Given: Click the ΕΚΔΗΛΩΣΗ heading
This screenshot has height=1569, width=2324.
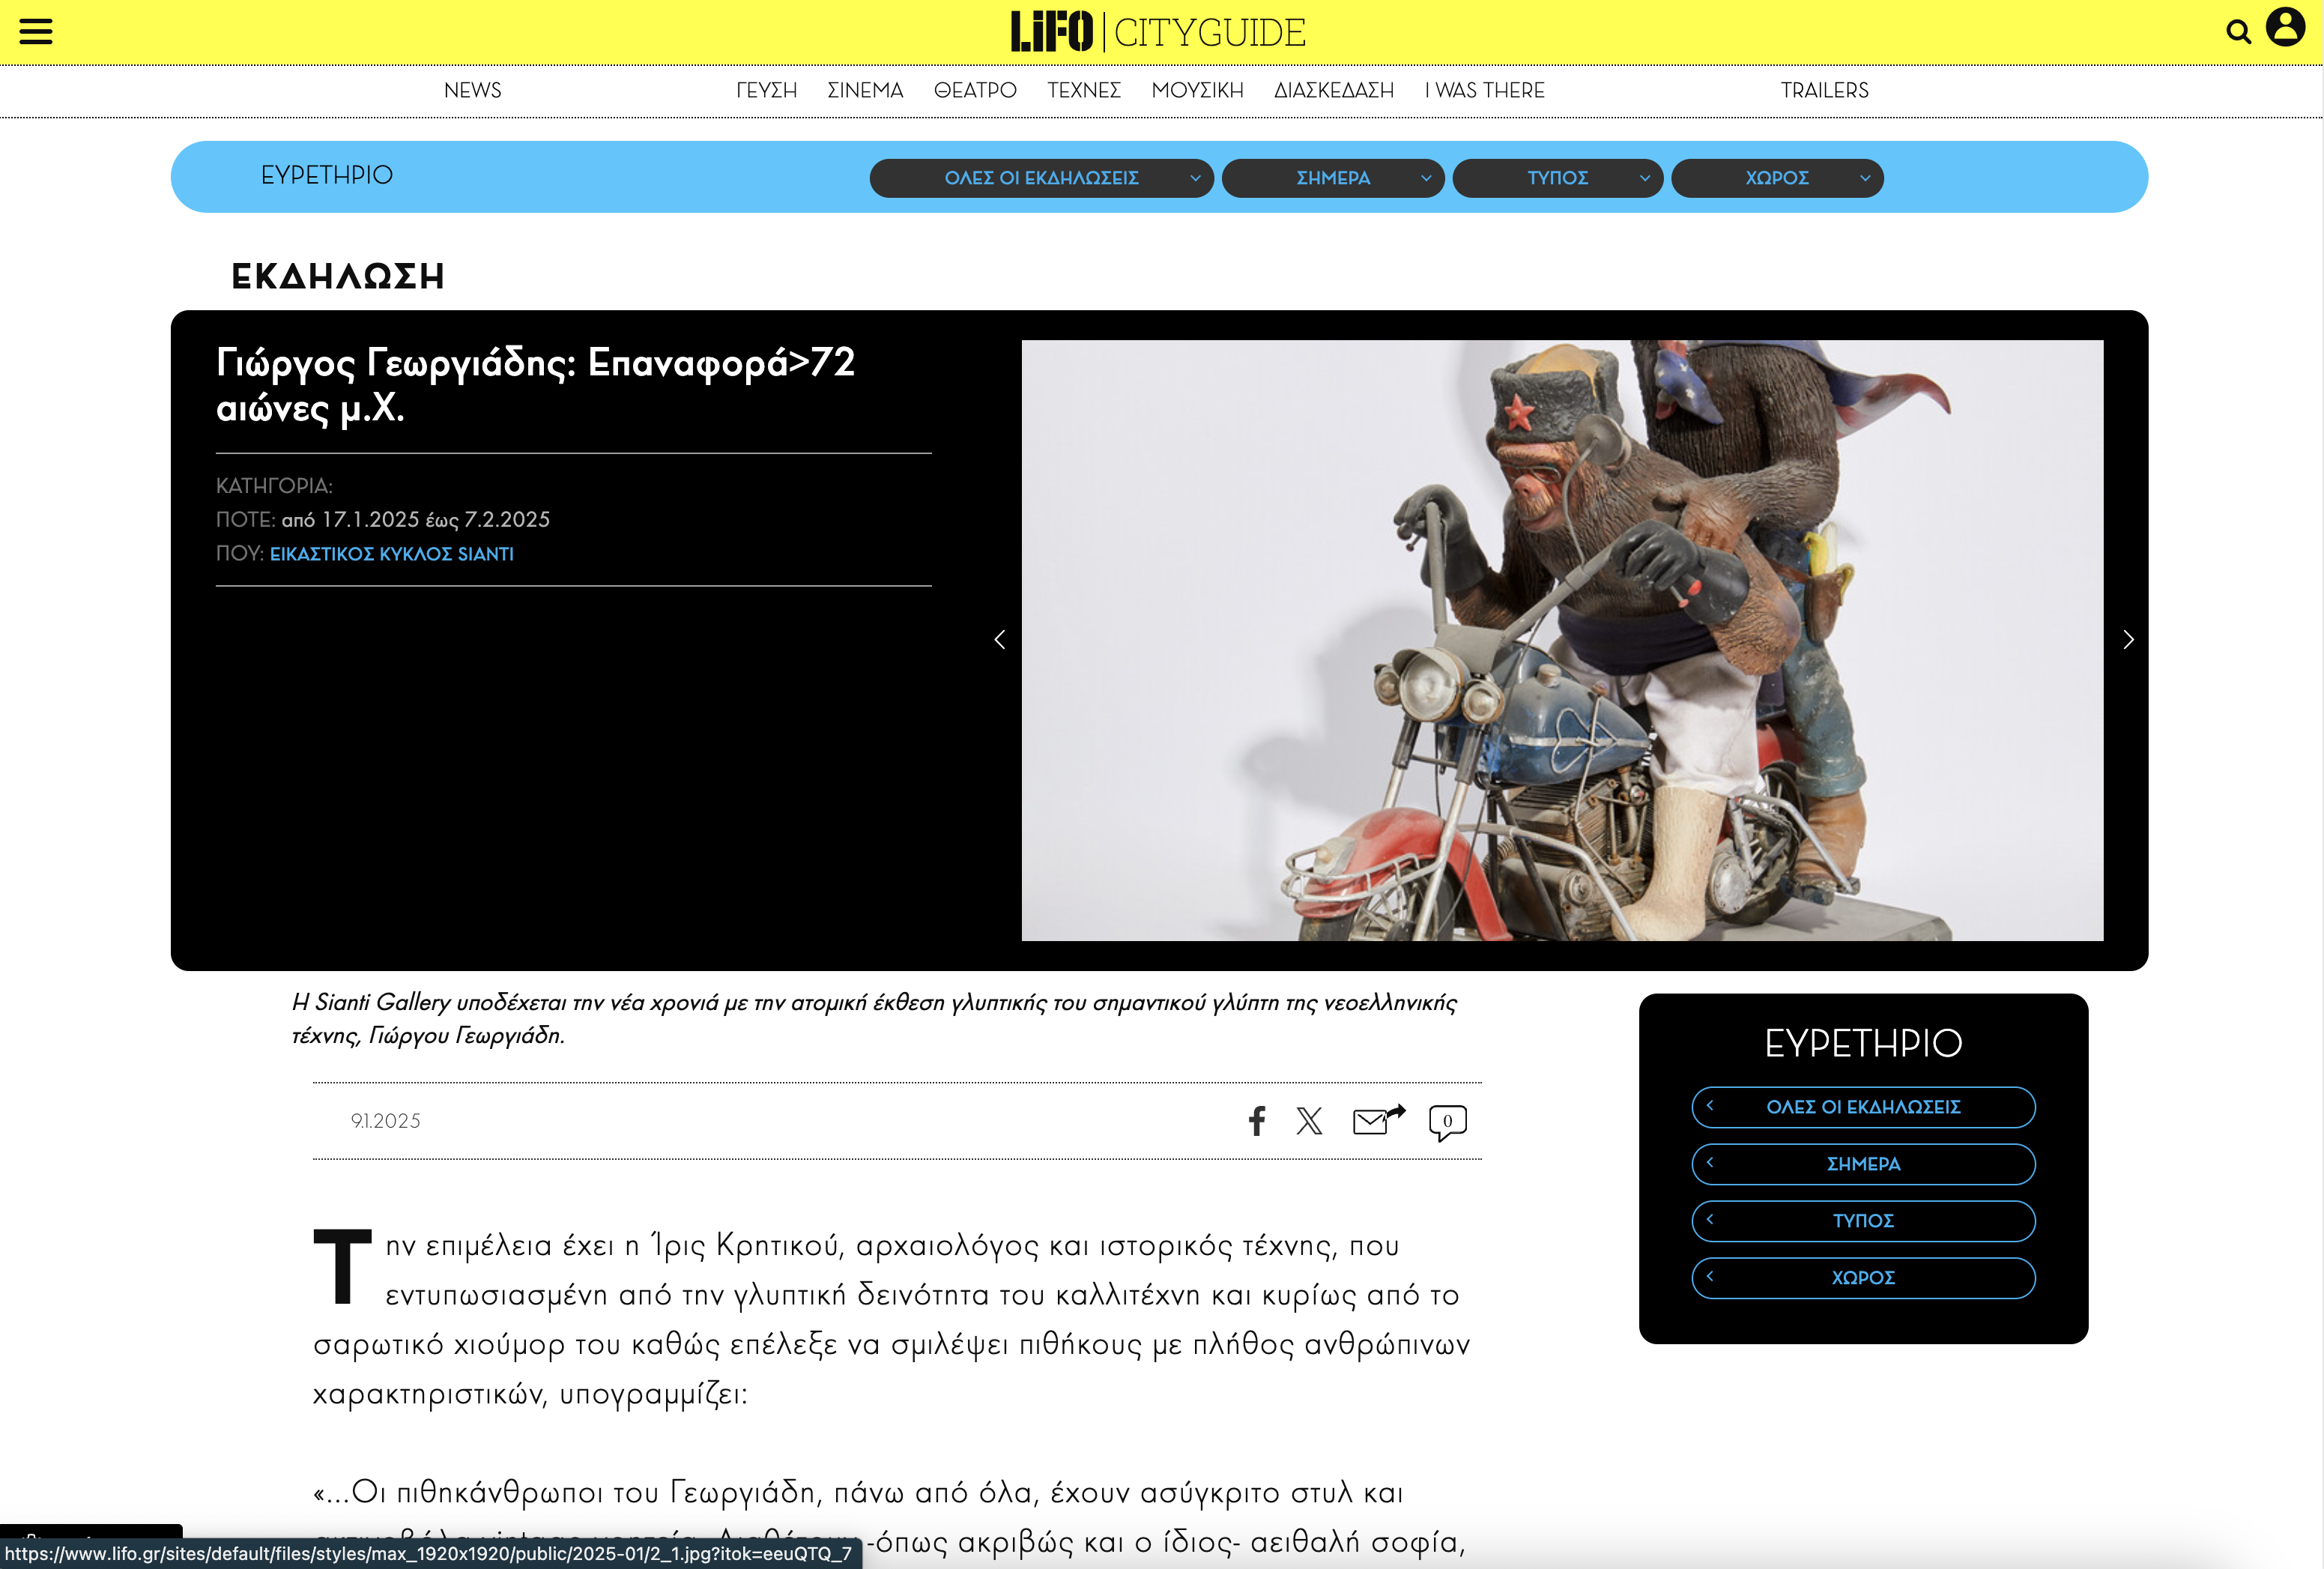Looking at the screenshot, I should 338,277.
